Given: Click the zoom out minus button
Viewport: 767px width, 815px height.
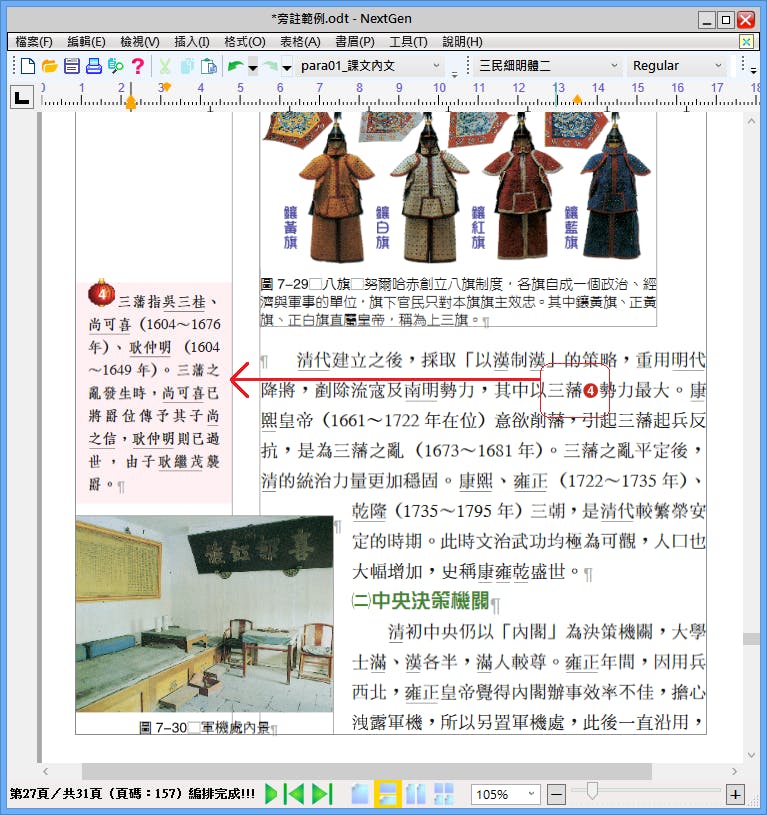Looking at the screenshot, I should (x=557, y=794).
